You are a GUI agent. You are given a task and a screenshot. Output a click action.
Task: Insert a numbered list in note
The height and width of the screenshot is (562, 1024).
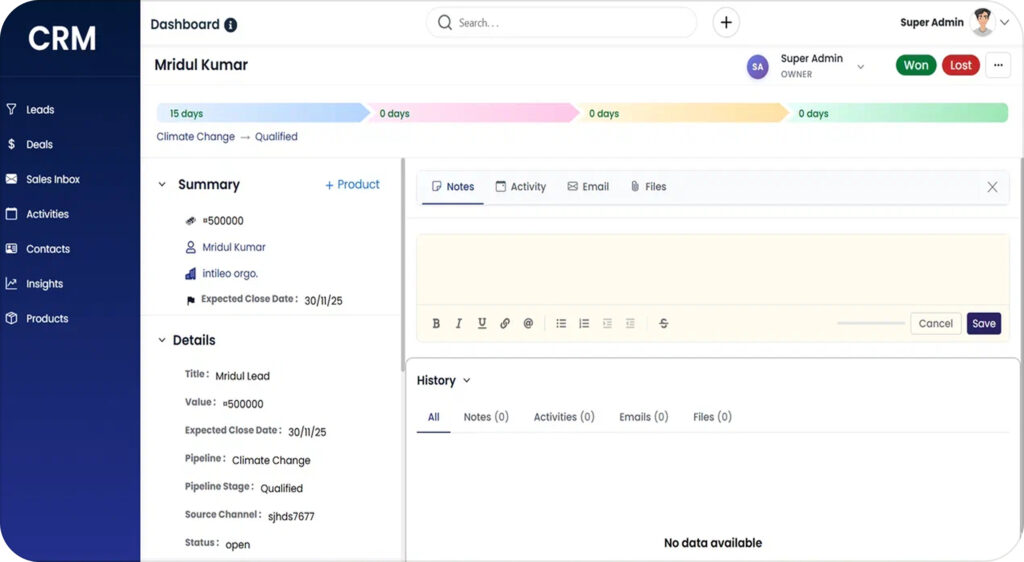tap(584, 323)
